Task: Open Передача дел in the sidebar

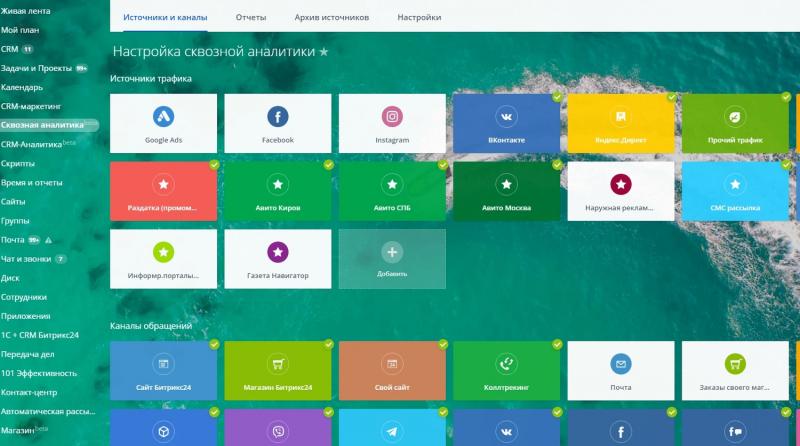Action: 28,354
